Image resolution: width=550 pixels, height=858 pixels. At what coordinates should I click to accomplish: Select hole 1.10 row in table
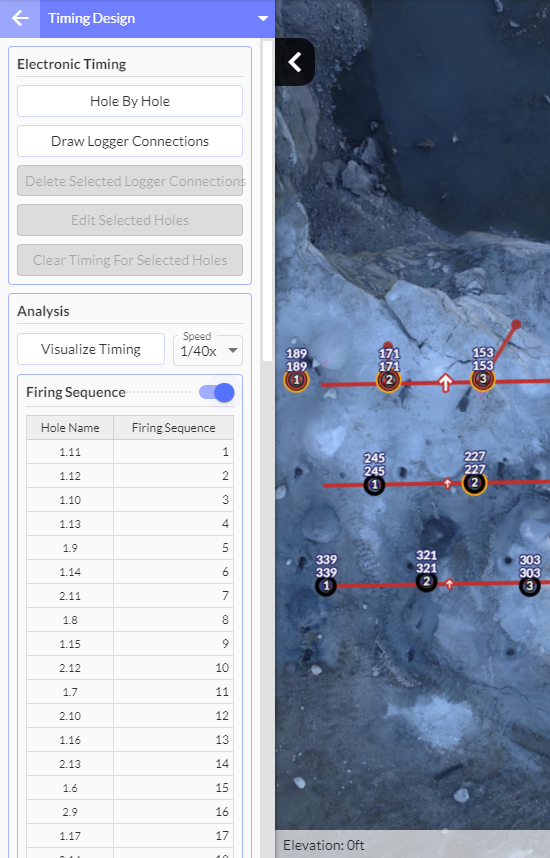[x=130, y=500]
